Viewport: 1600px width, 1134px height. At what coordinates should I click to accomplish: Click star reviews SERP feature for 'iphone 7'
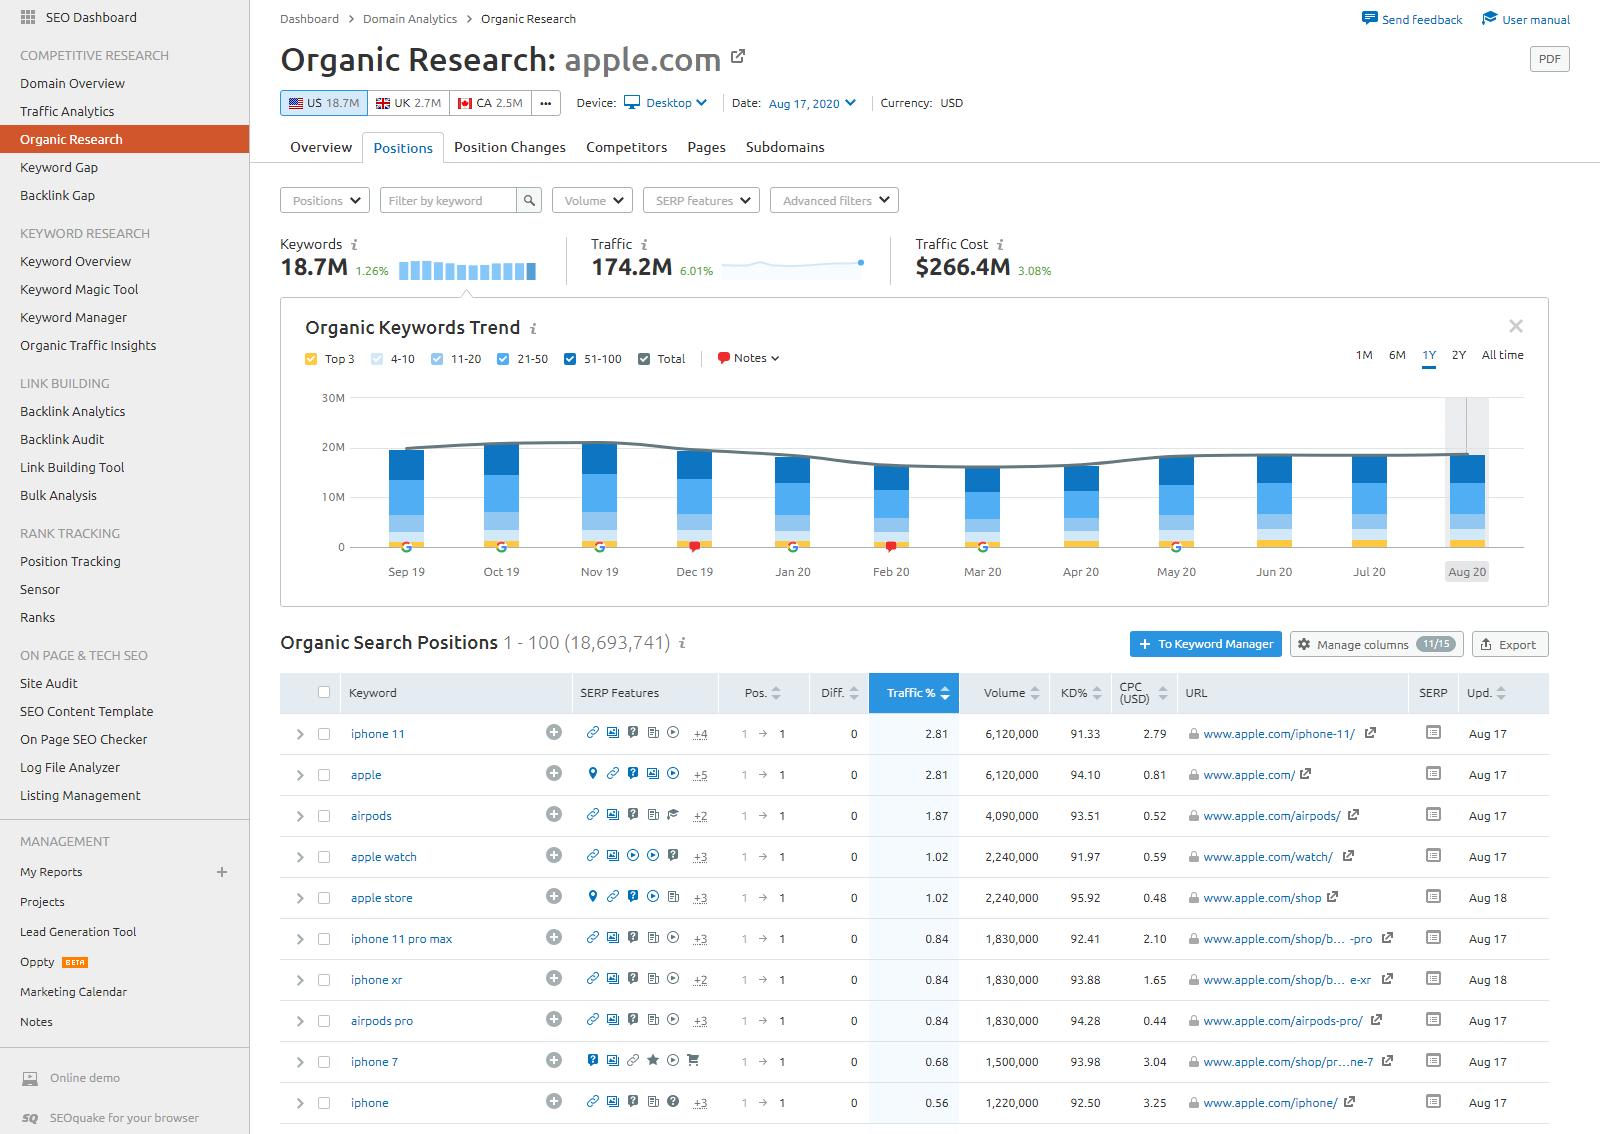(x=653, y=1060)
